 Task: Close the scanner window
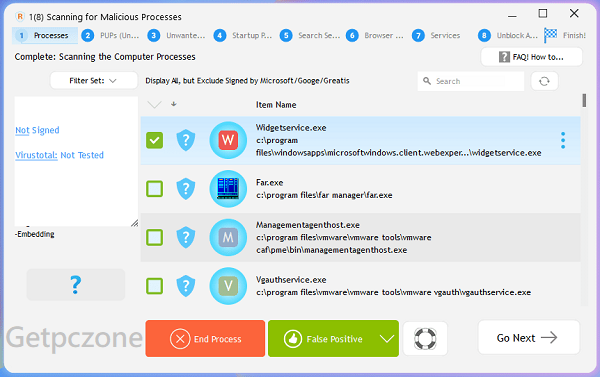[574, 13]
